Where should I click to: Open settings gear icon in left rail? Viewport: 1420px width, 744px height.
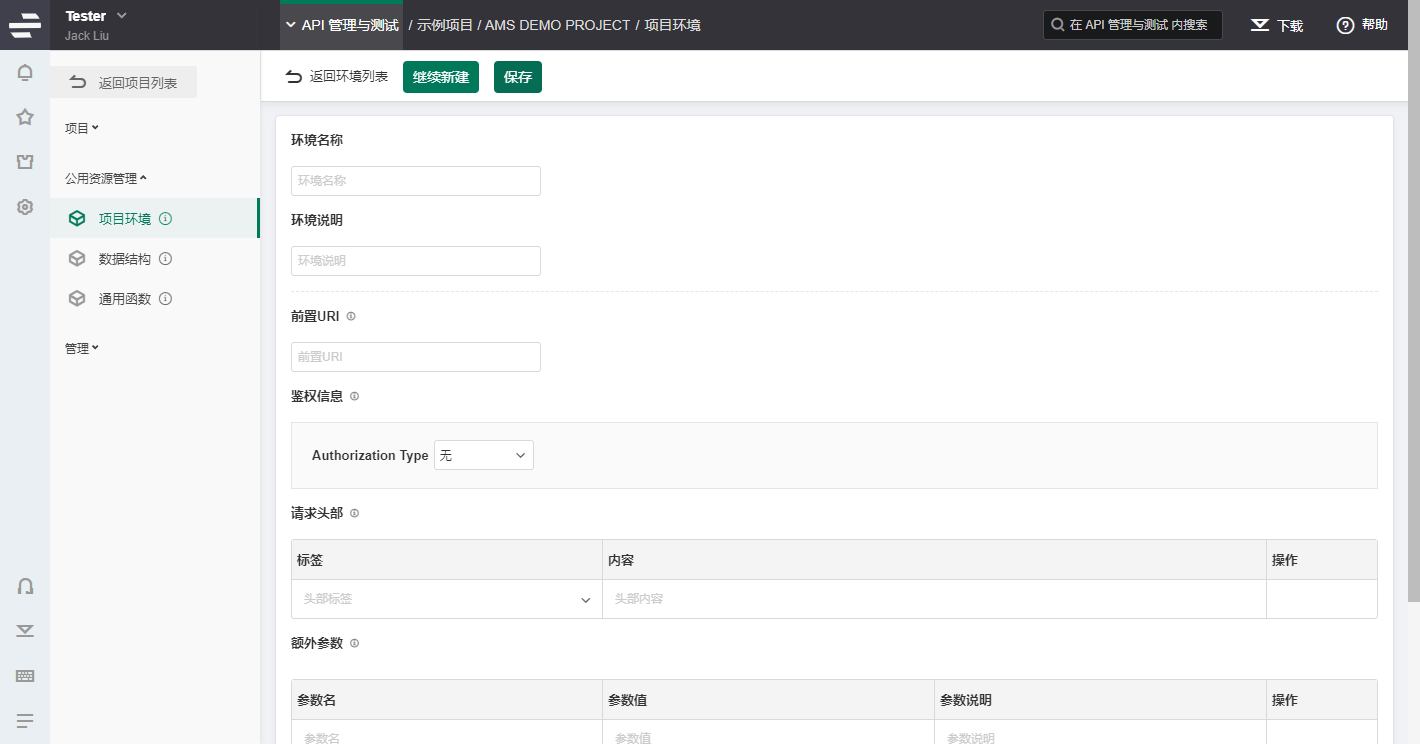pyautogui.click(x=25, y=207)
